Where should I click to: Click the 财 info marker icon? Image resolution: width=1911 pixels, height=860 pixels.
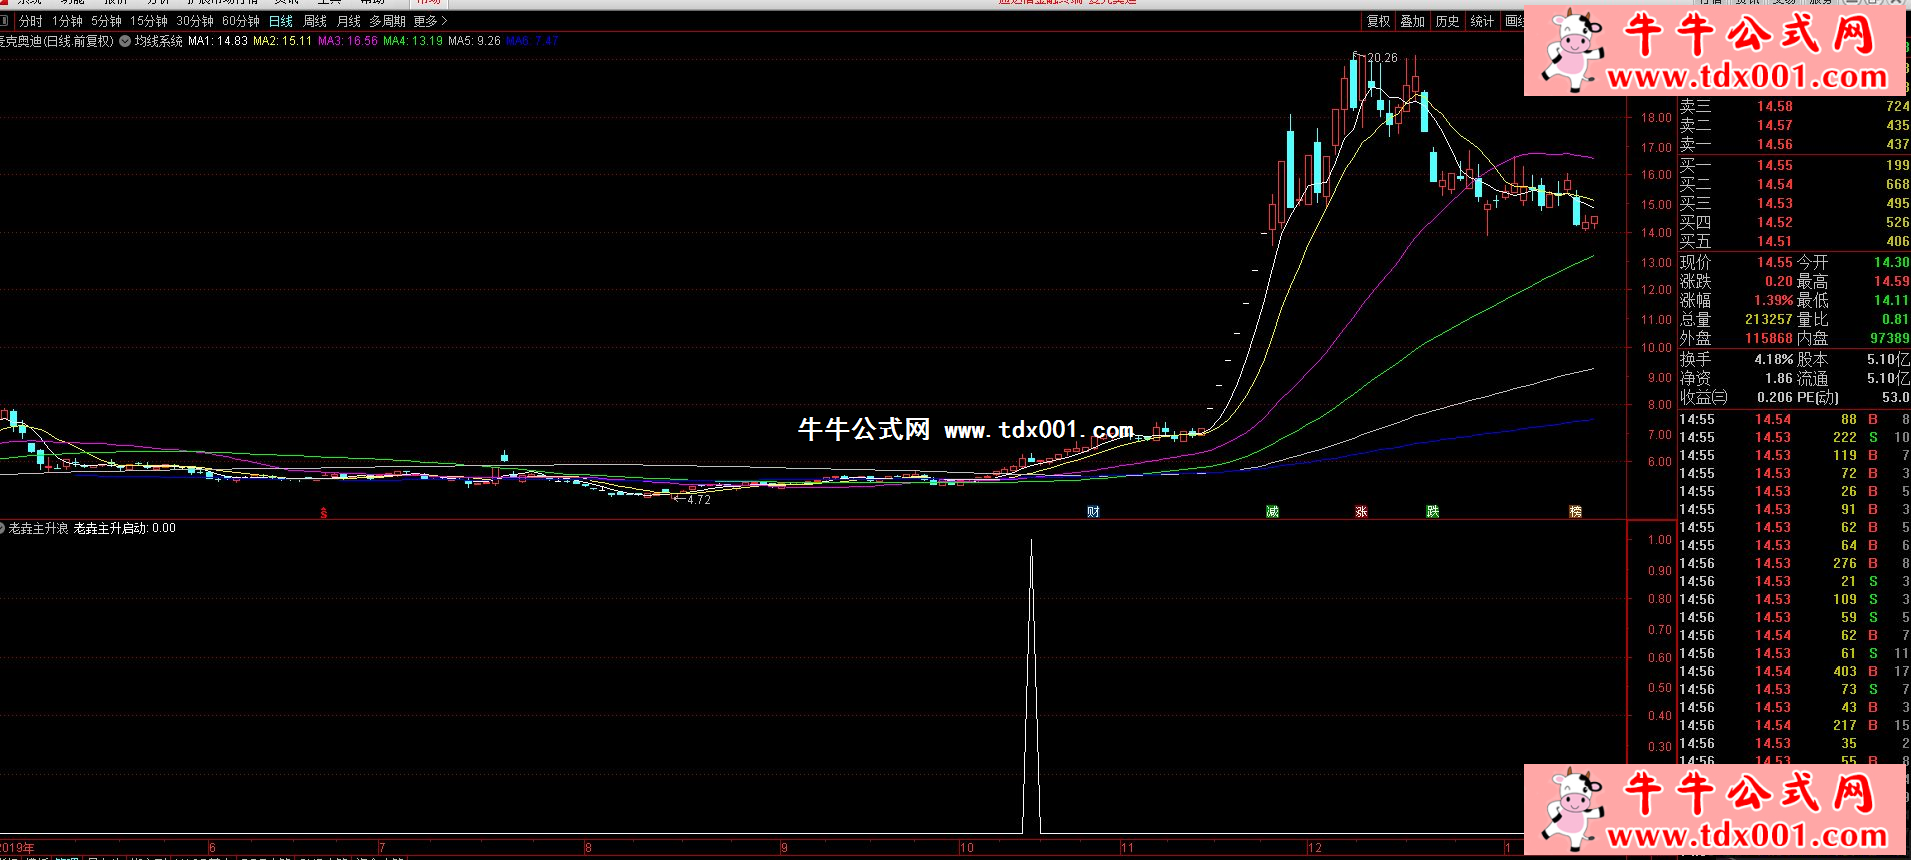1093,512
